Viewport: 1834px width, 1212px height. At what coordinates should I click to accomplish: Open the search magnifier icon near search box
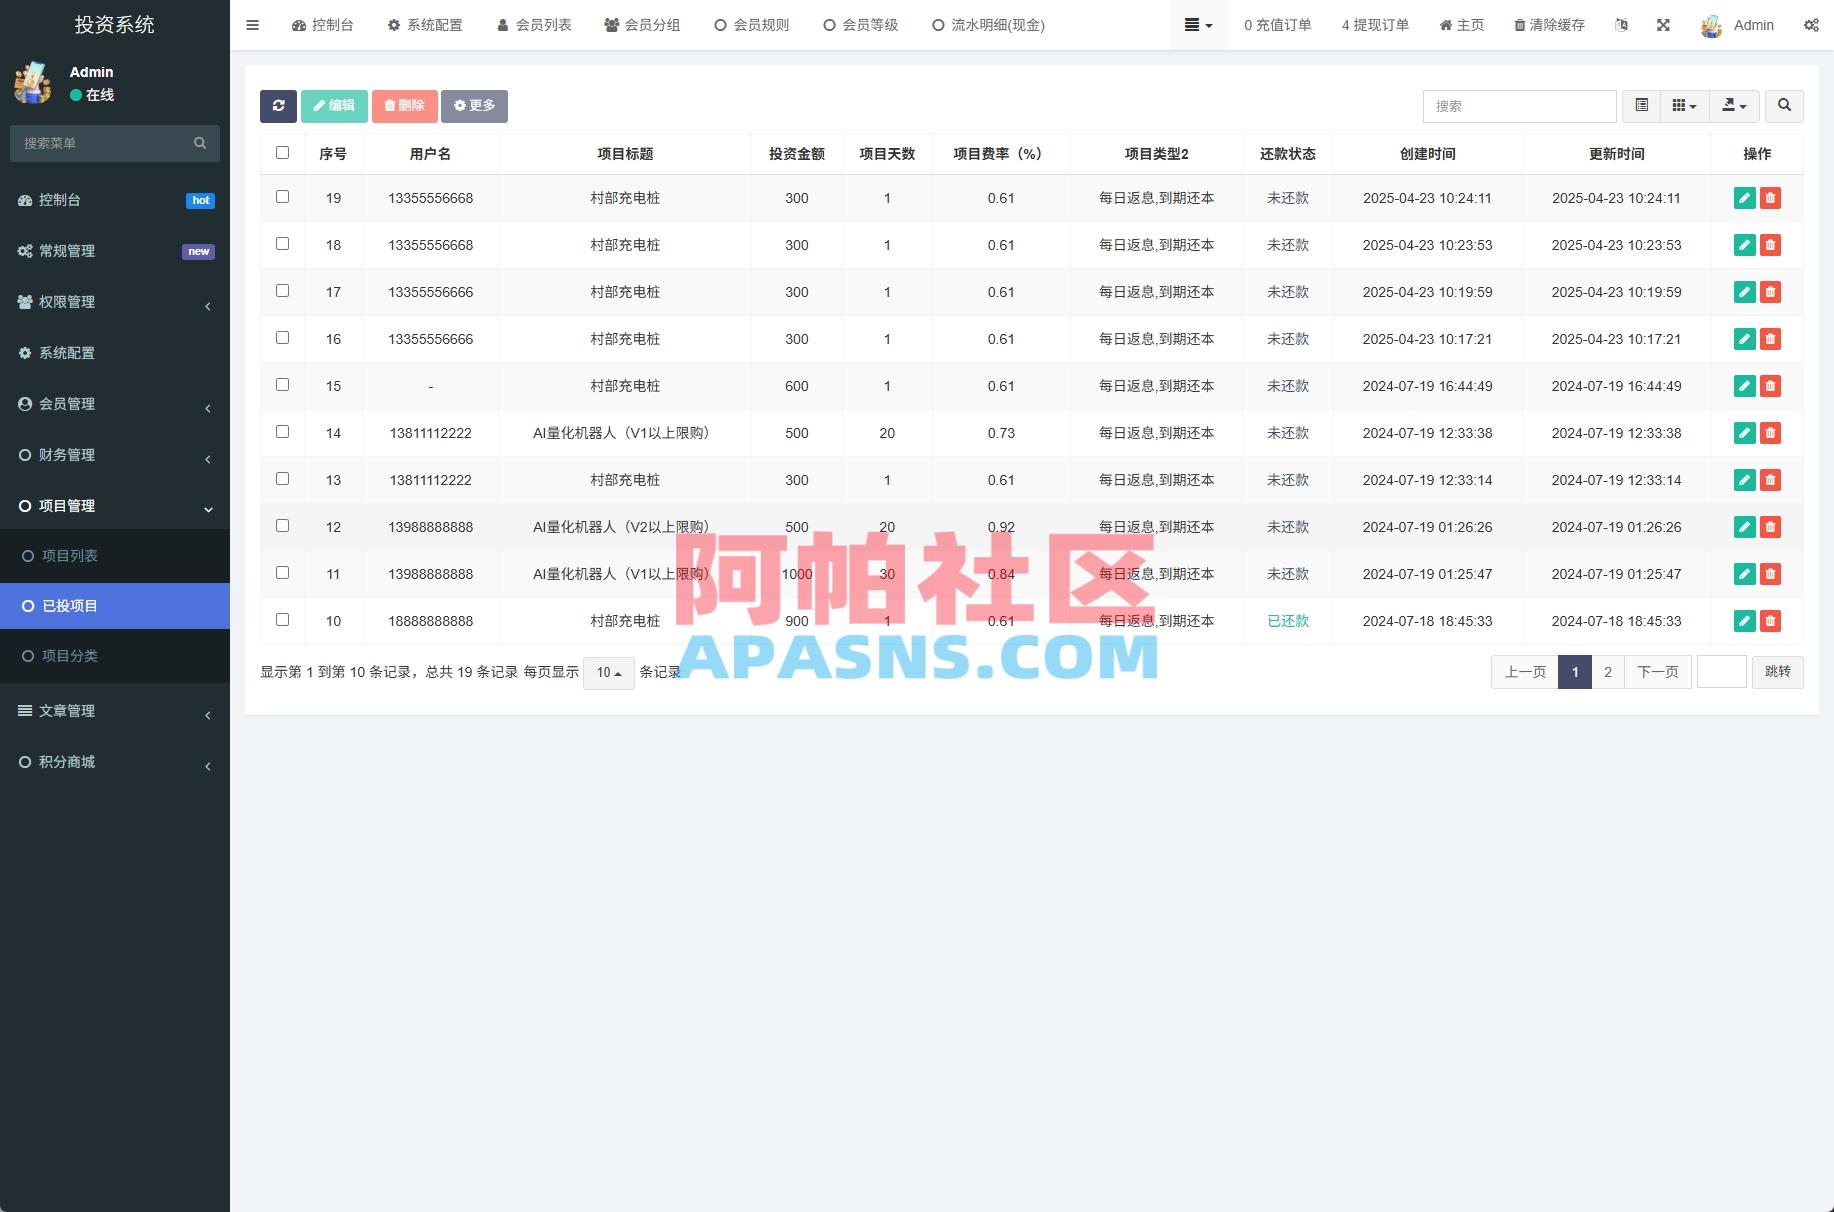coord(1784,106)
